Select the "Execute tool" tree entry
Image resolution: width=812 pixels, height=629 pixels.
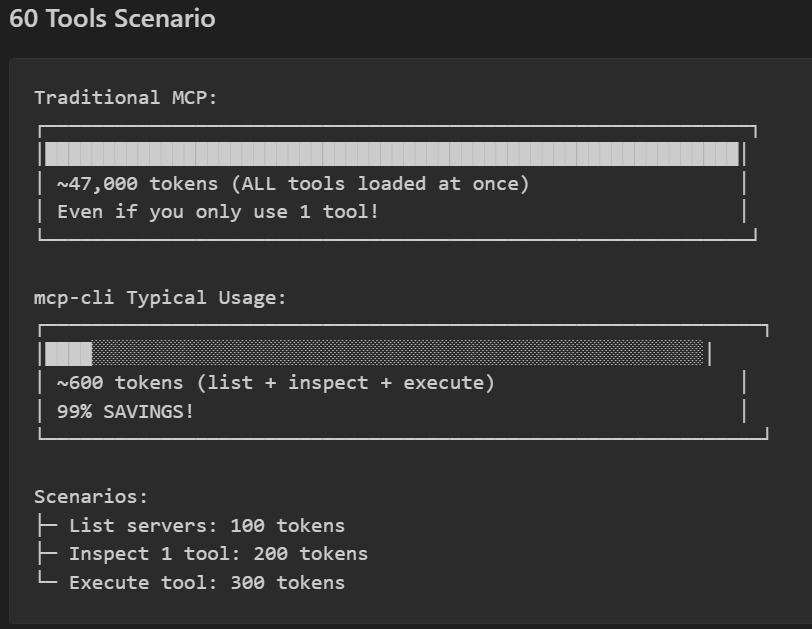tap(143, 583)
